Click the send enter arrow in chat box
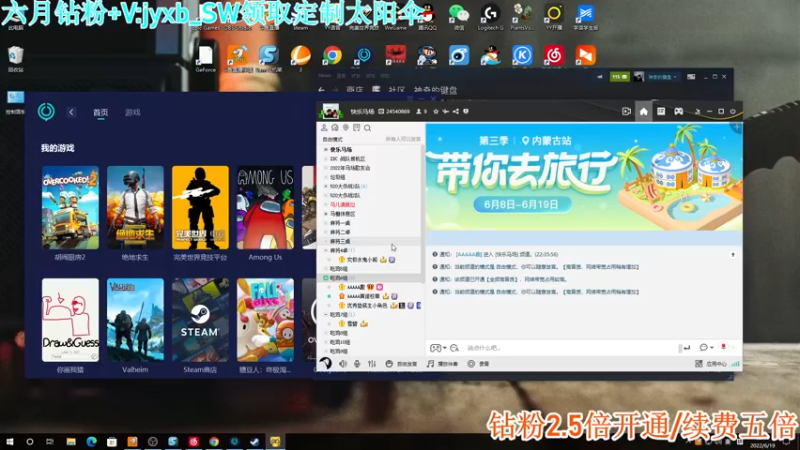 687,348
